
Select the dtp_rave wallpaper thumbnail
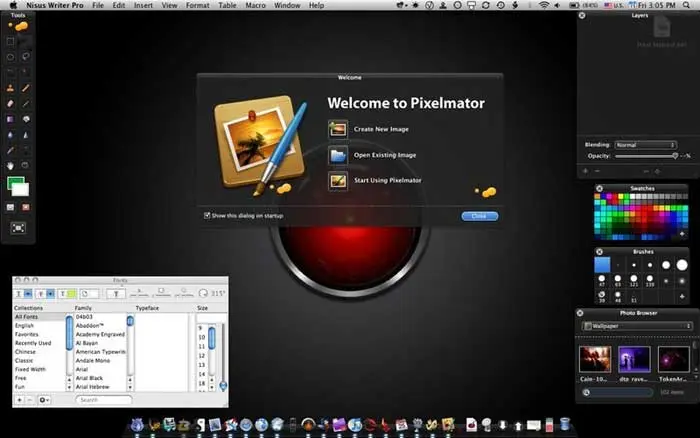634,359
